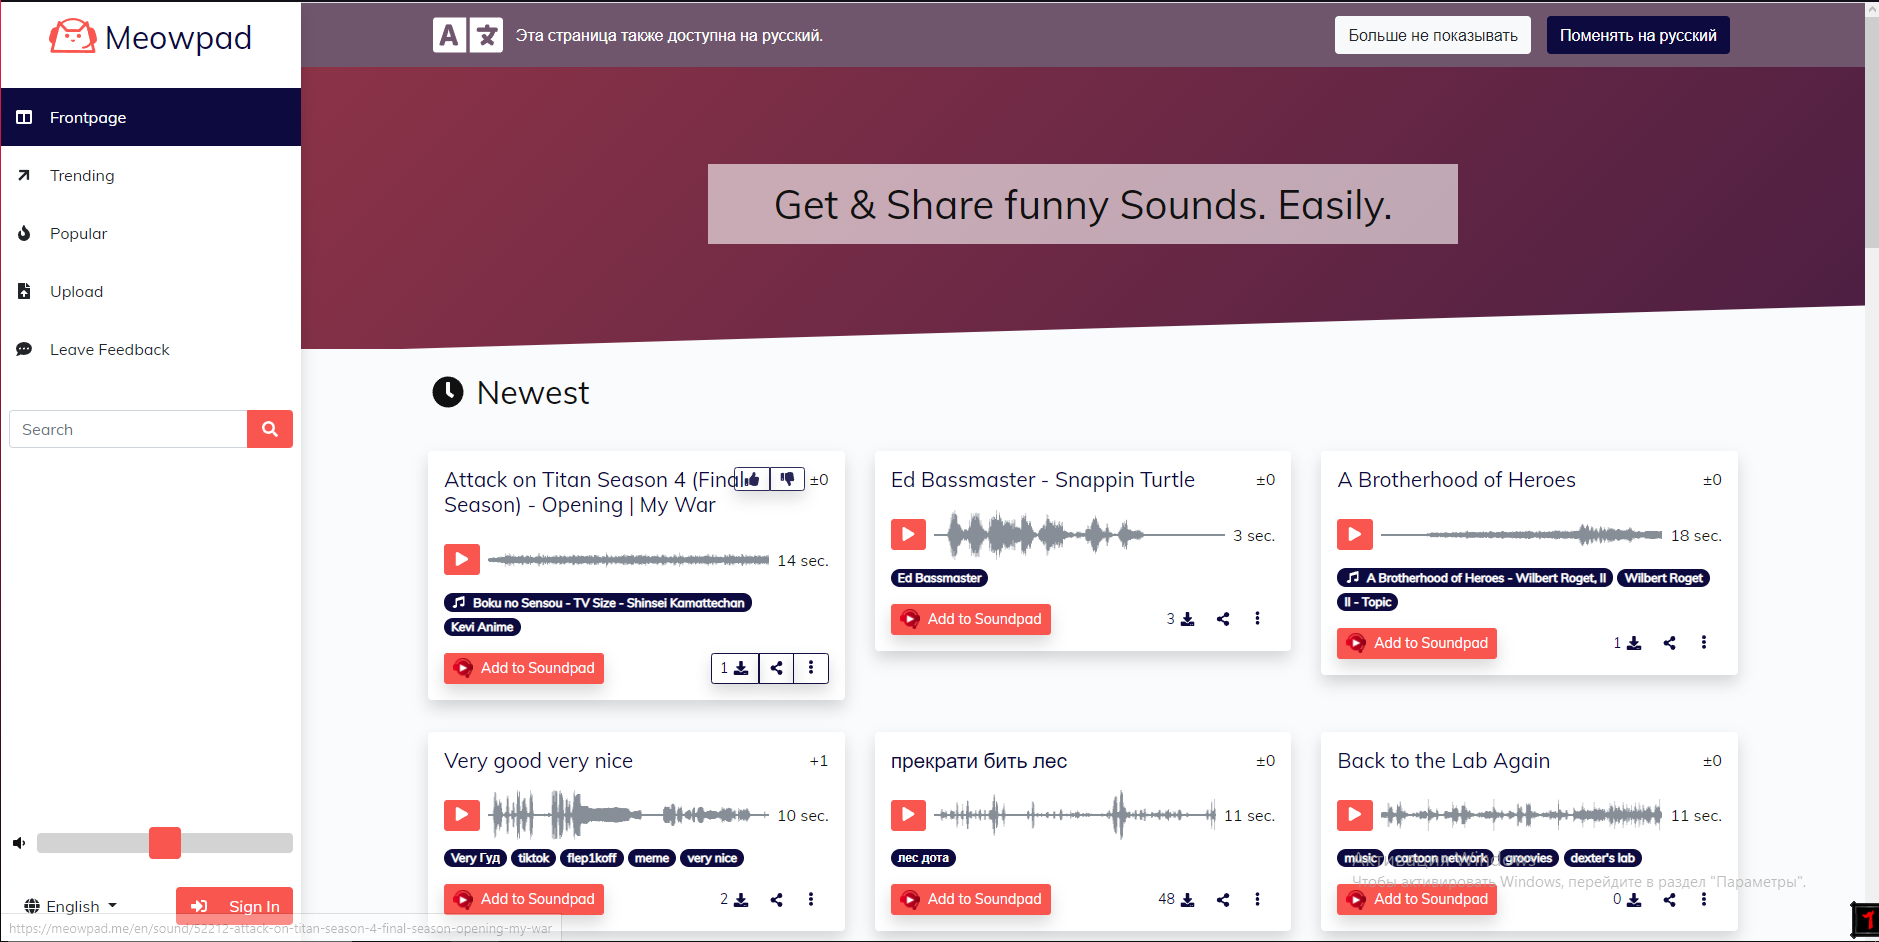Click into the Search input field
This screenshot has height=942, width=1879.
click(x=128, y=429)
